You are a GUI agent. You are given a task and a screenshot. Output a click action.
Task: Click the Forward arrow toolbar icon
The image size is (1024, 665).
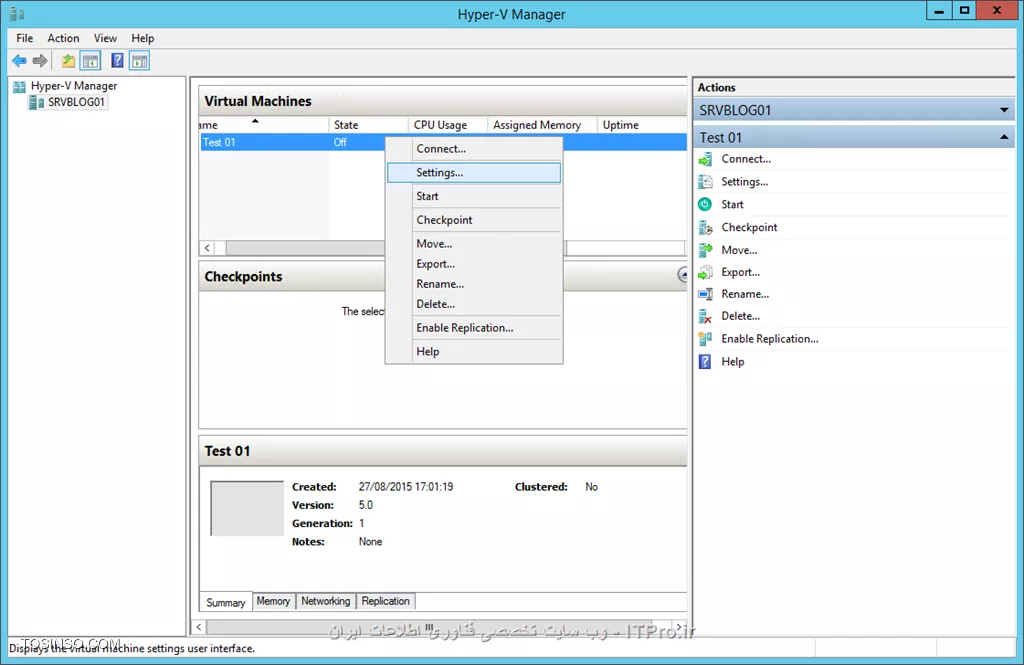point(40,61)
